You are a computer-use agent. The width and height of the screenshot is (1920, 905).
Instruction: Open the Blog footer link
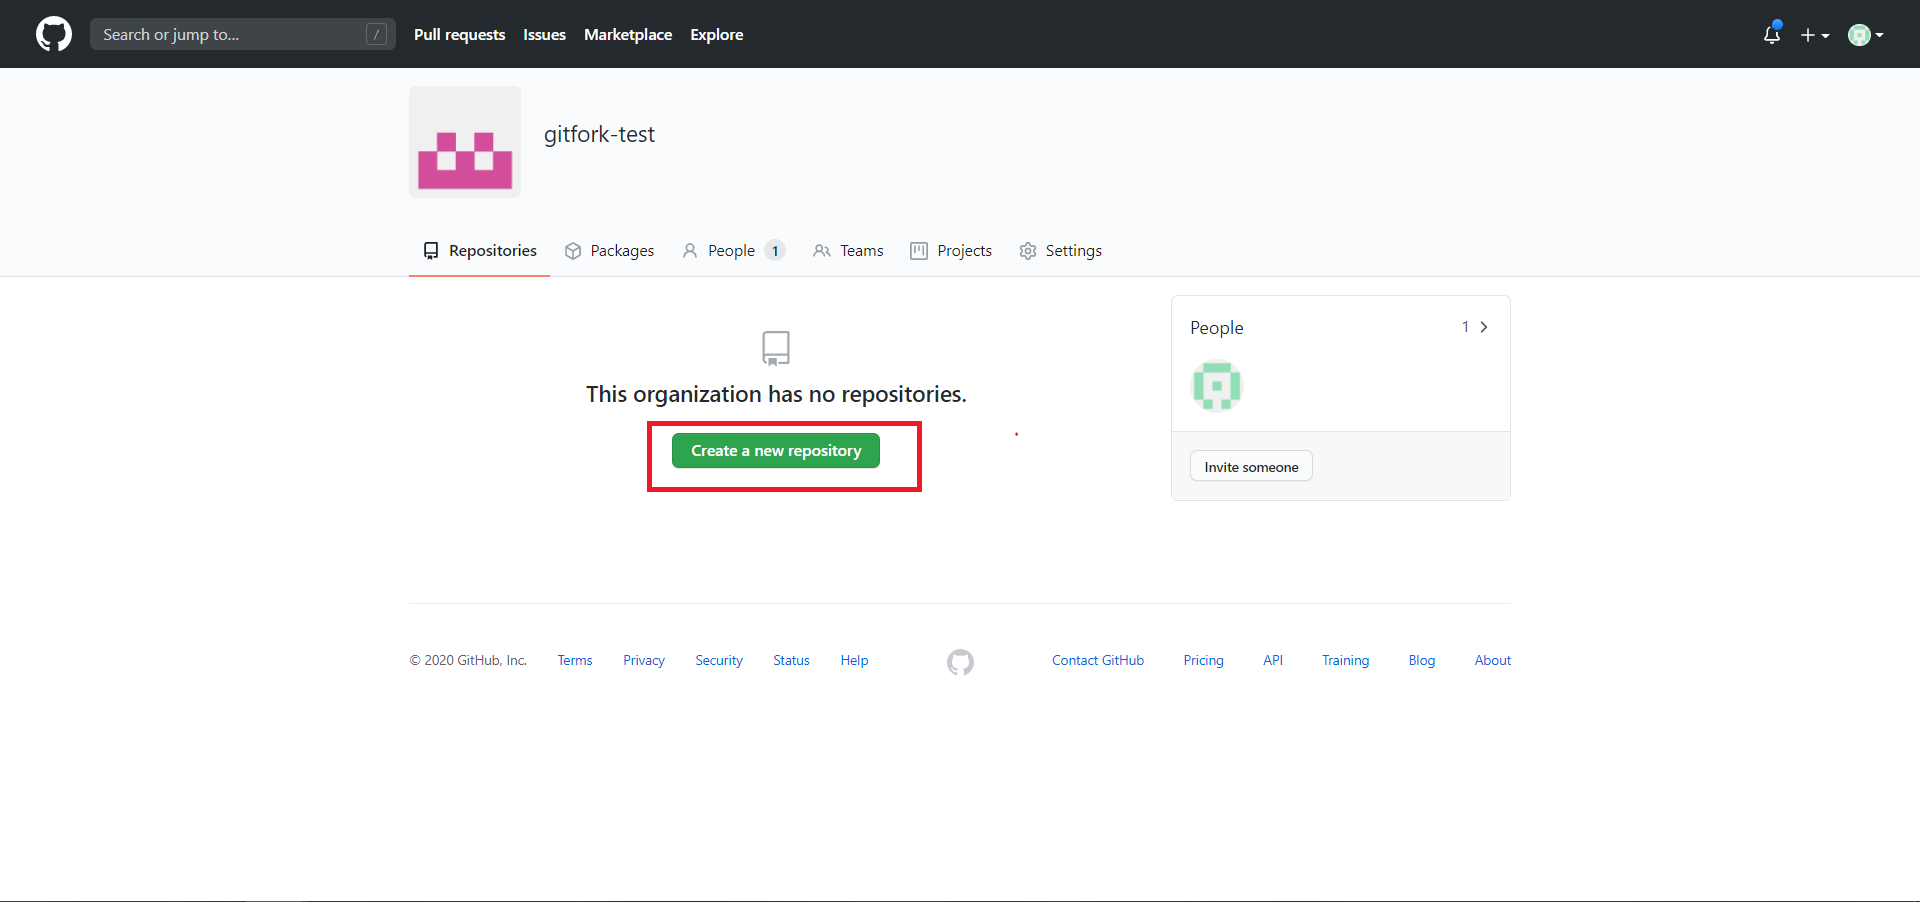[1422, 661]
